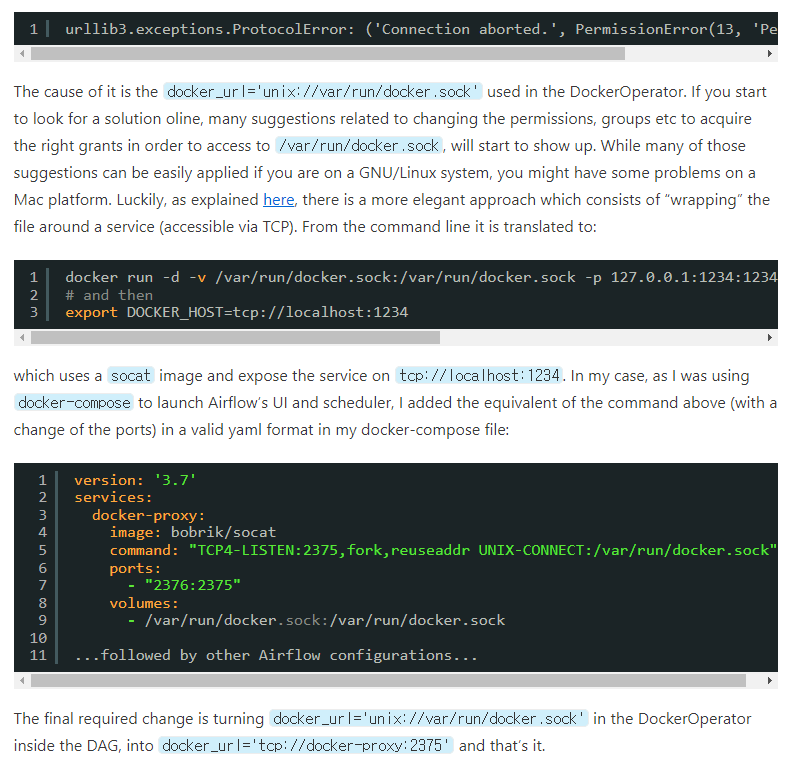Open the "here" hyperlink in the paragraph

point(278,200)
